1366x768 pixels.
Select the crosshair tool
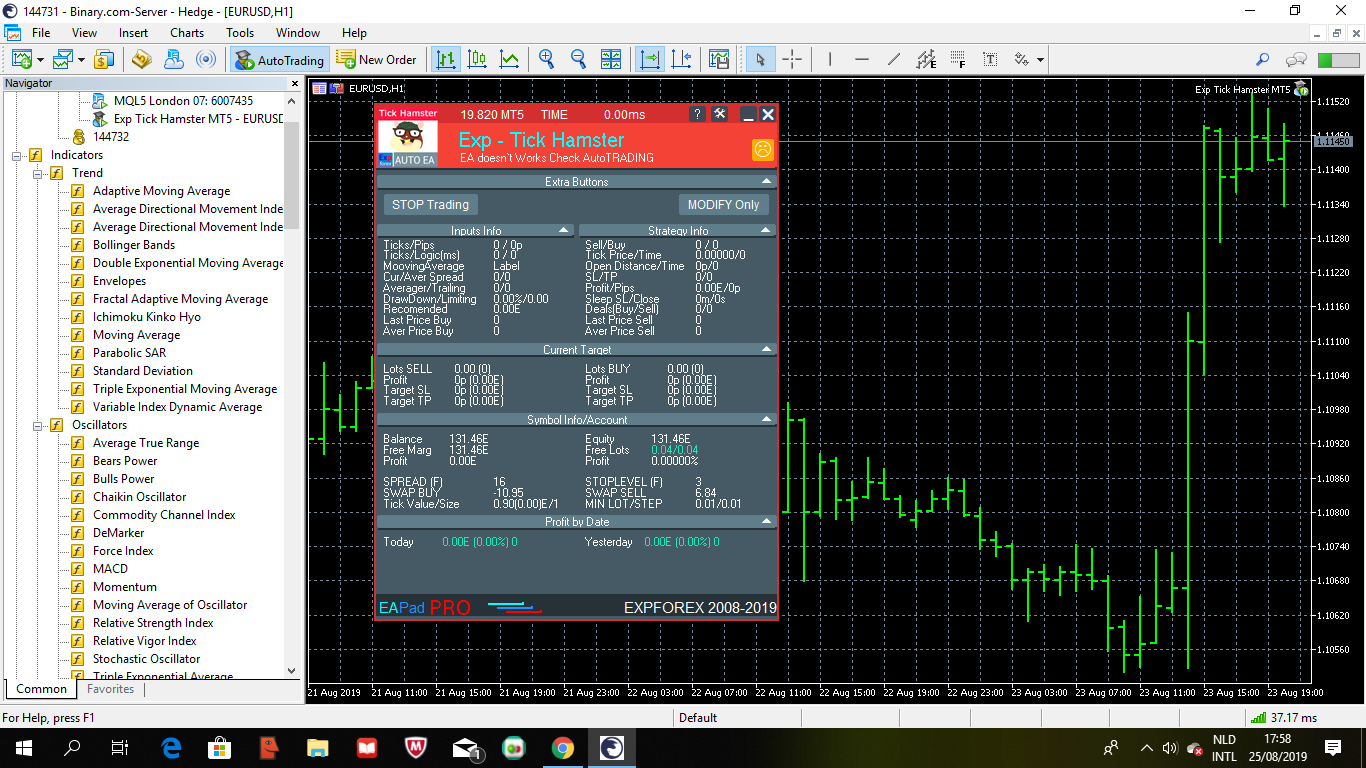[792, 60]
